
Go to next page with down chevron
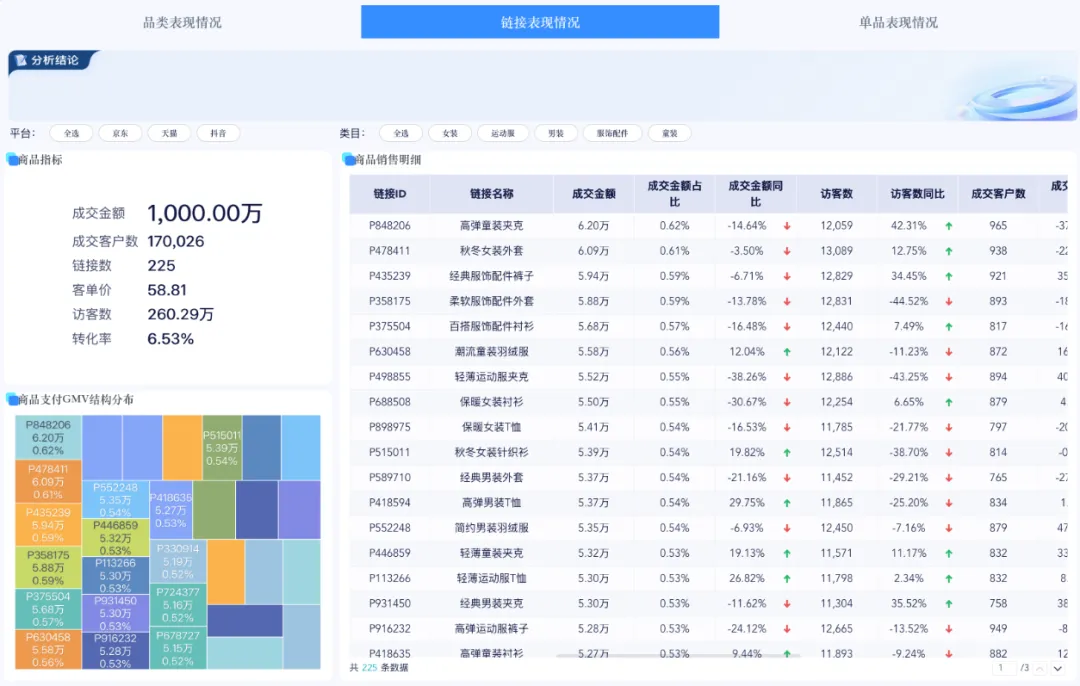coord(1058,668)
